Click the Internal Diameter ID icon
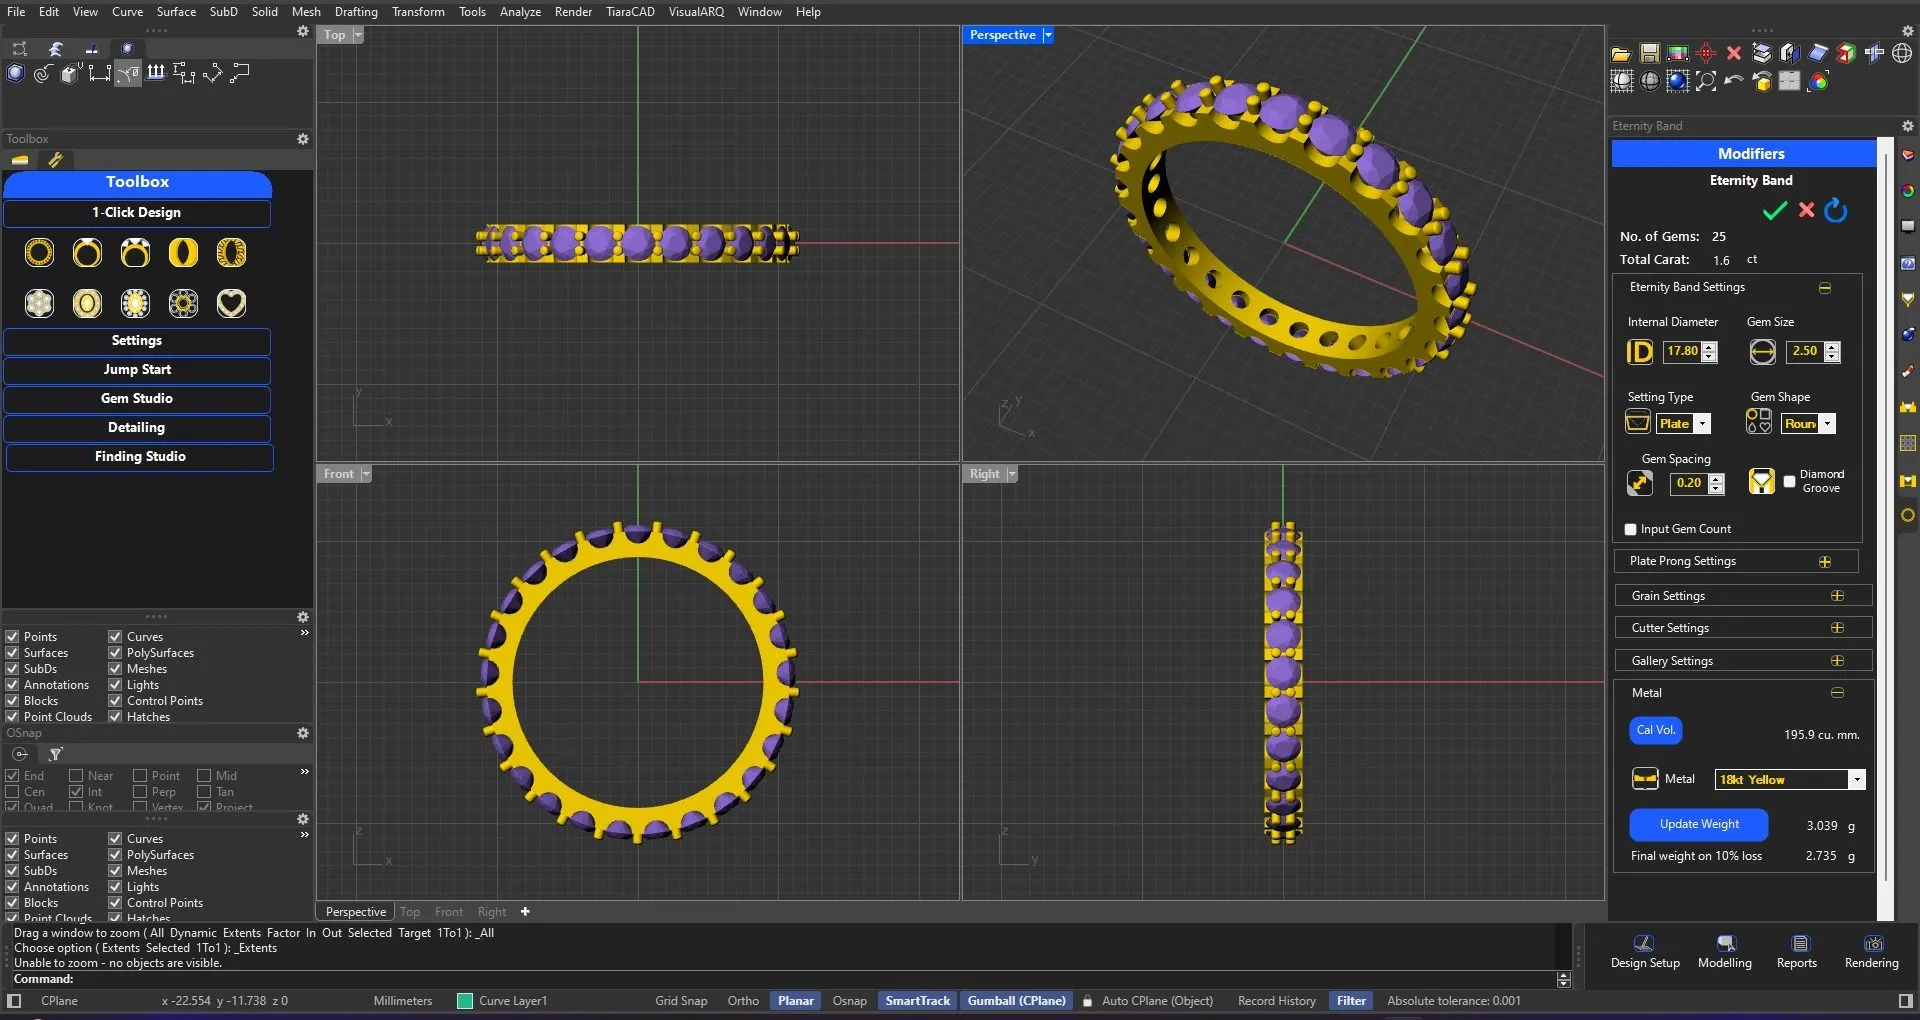This screenshot has height=1020, width=1920. click(1640, 352)
